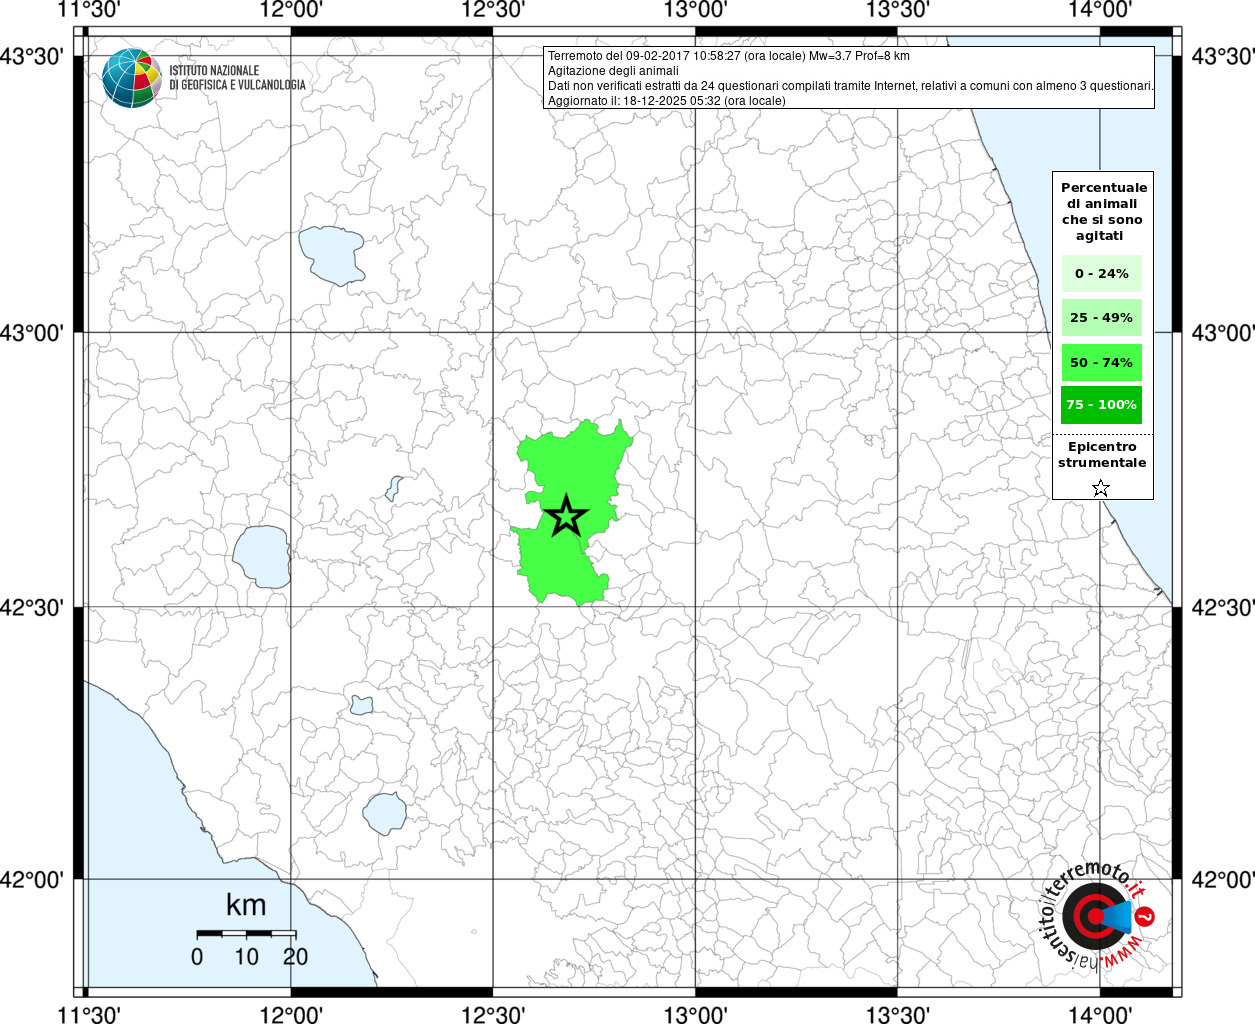The width and height of the screenshot is (1255, 1024).
Task: Click the large lake northwest of the epicenter
Action: coord(331,255)
